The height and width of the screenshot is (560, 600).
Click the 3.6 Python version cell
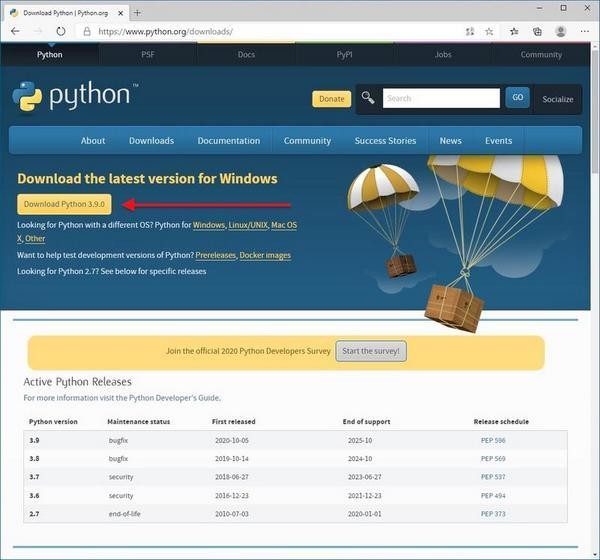34,496
